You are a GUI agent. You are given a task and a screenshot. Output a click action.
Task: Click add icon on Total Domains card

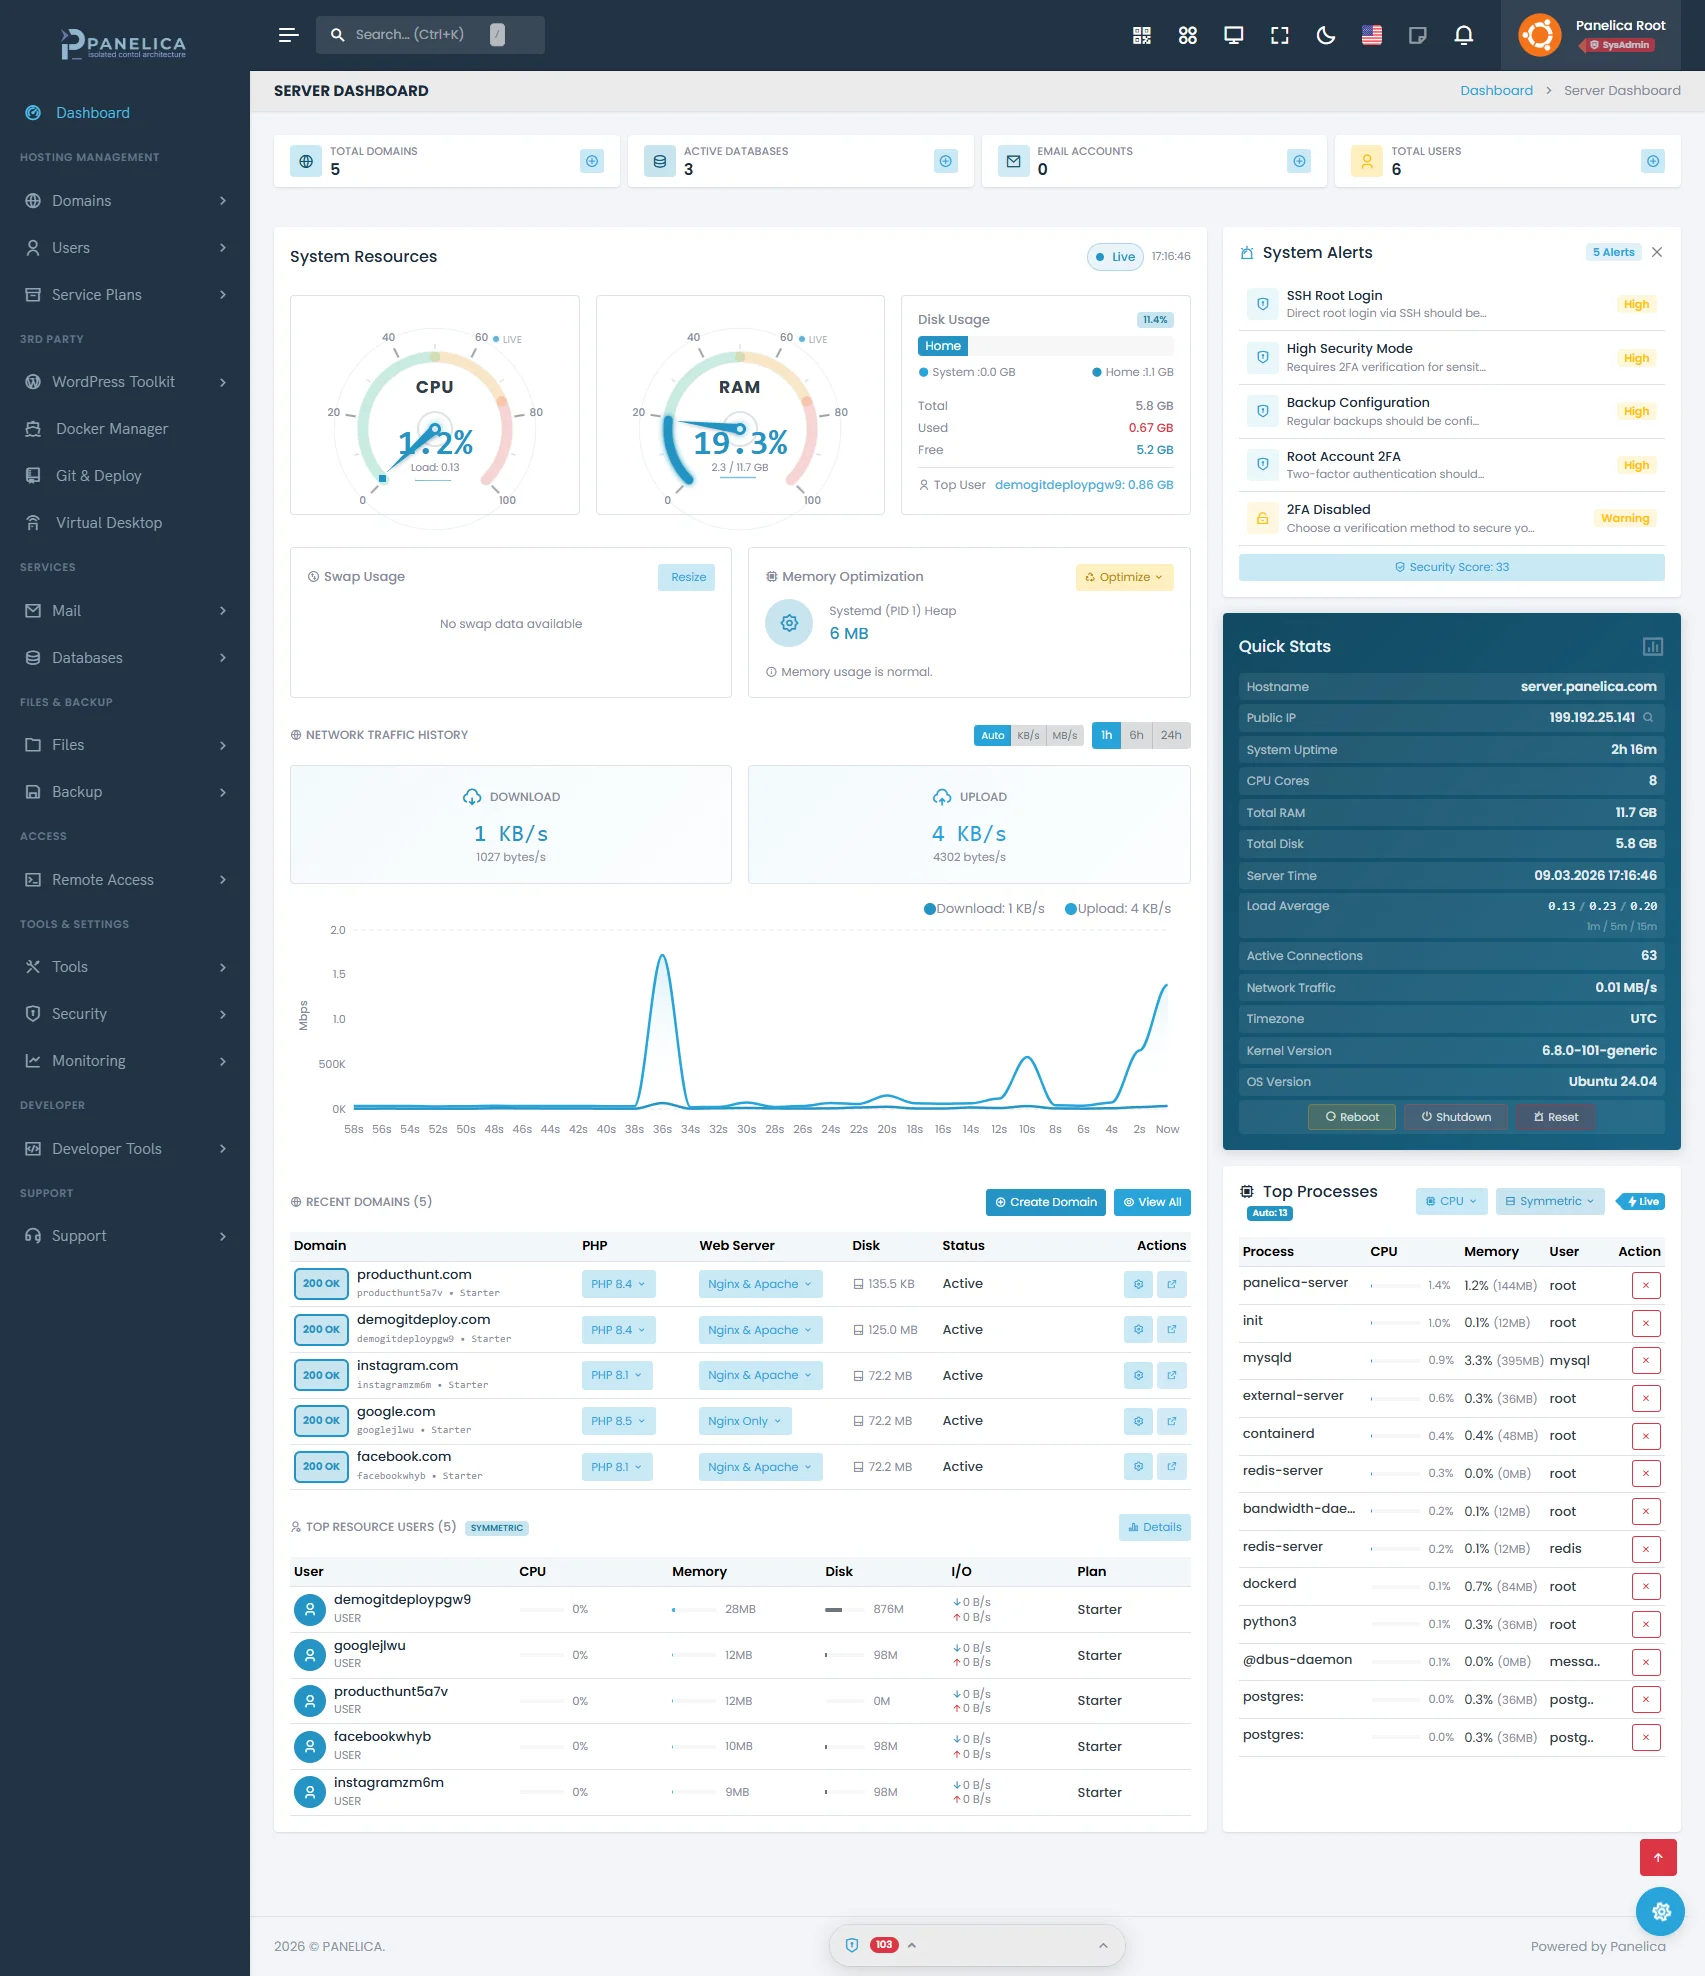[x=592, y=161]
